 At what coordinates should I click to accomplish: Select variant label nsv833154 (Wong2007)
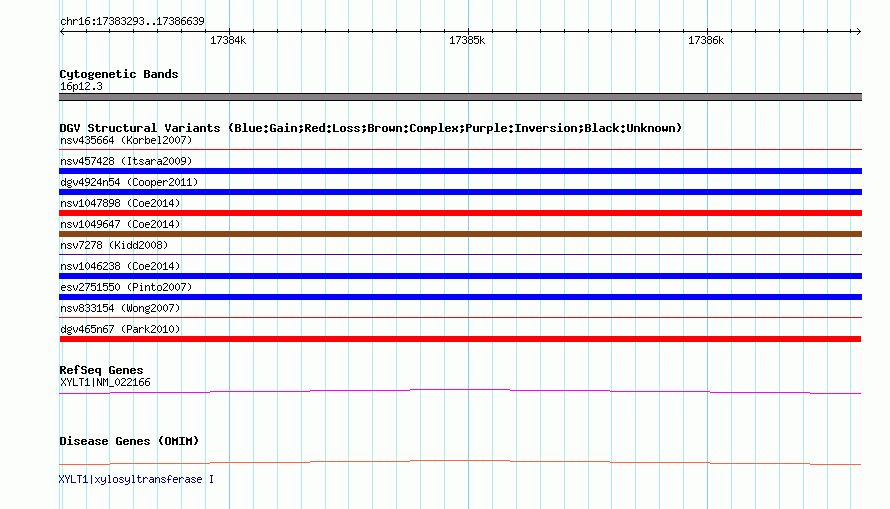pos(120,308)
